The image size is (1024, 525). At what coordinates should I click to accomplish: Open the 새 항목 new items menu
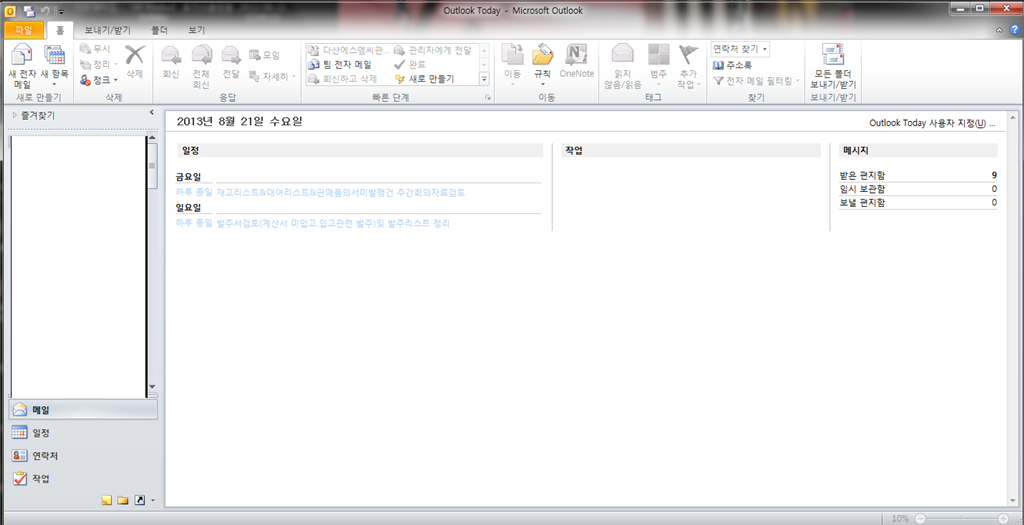click(54, 66)
